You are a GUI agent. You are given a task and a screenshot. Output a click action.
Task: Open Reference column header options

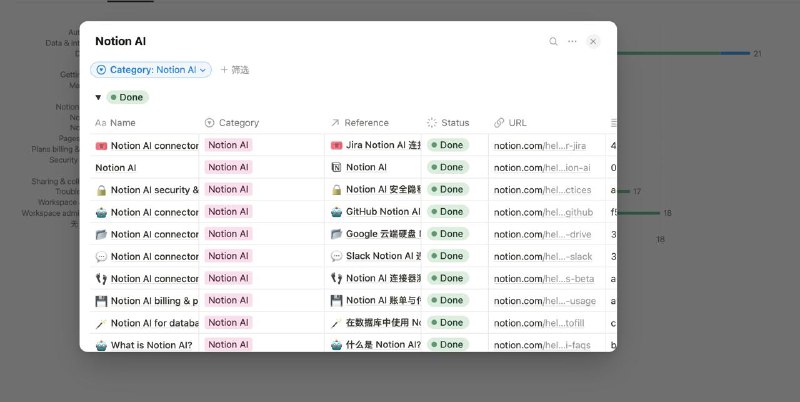[360, 123]
